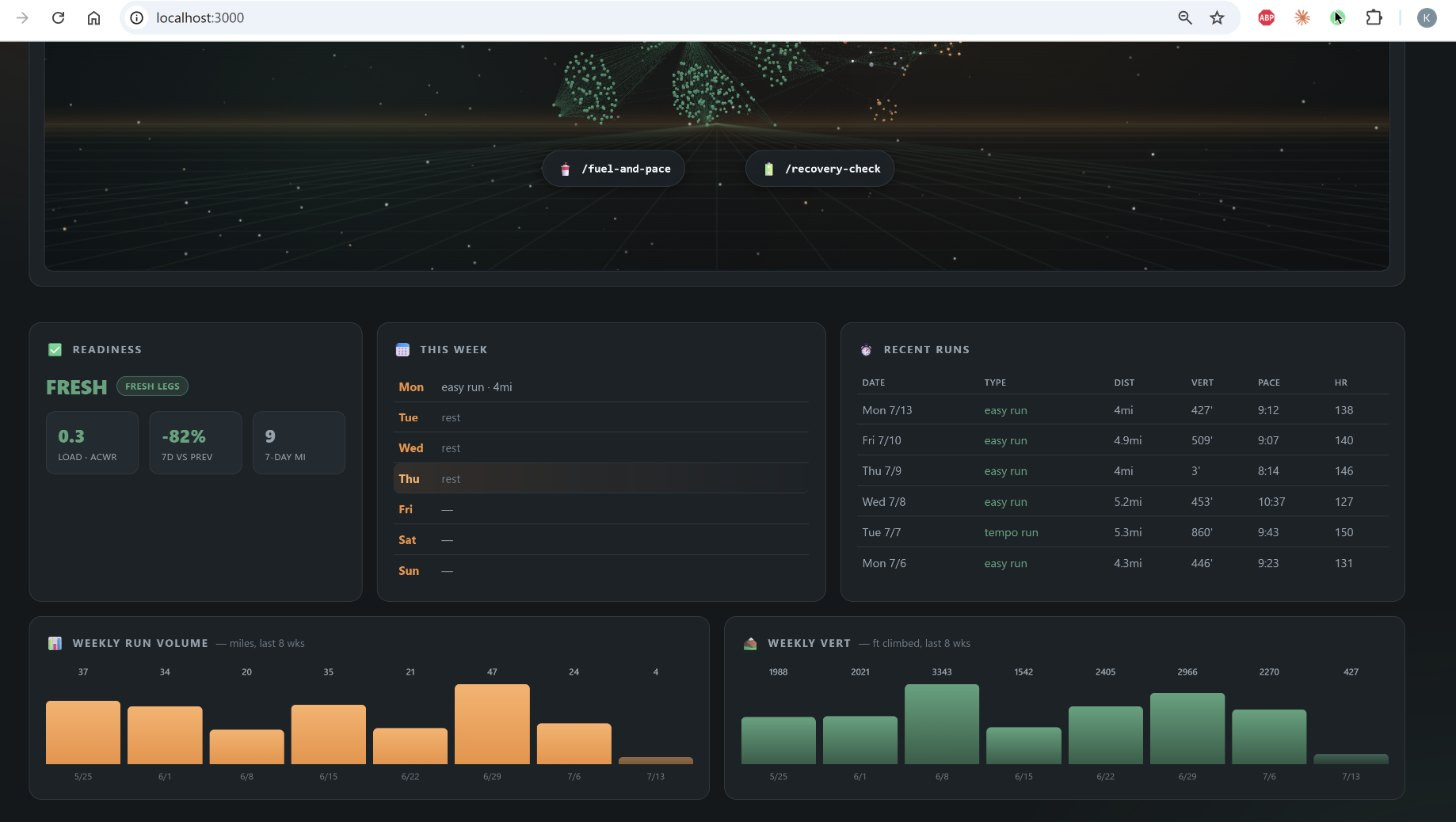
Task: Select Mon easy run 4mi entry
Action: [x=602, y=387]
